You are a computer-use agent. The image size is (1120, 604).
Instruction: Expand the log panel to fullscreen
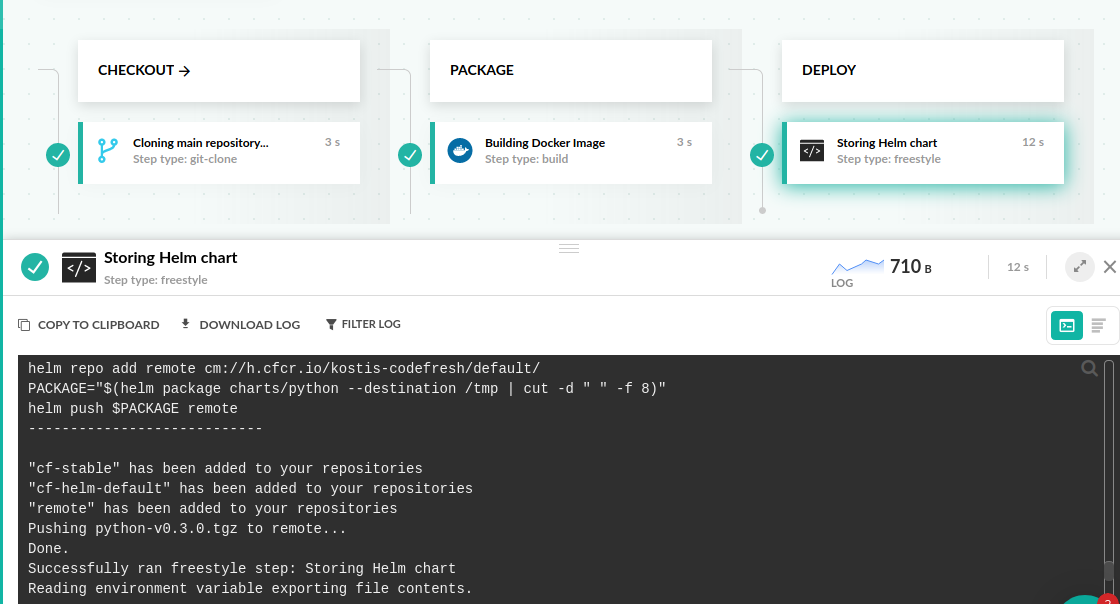click(1079, 267)
